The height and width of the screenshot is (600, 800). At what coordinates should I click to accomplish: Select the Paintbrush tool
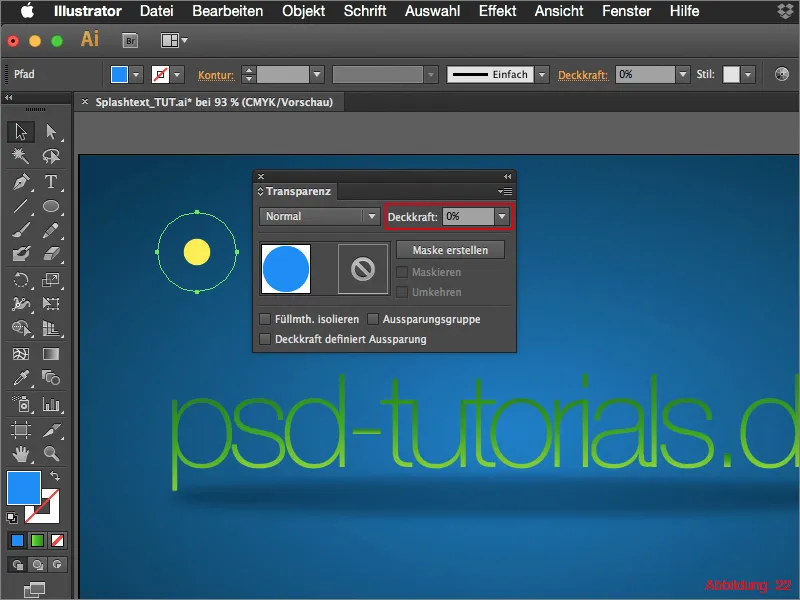pos(21,231)
